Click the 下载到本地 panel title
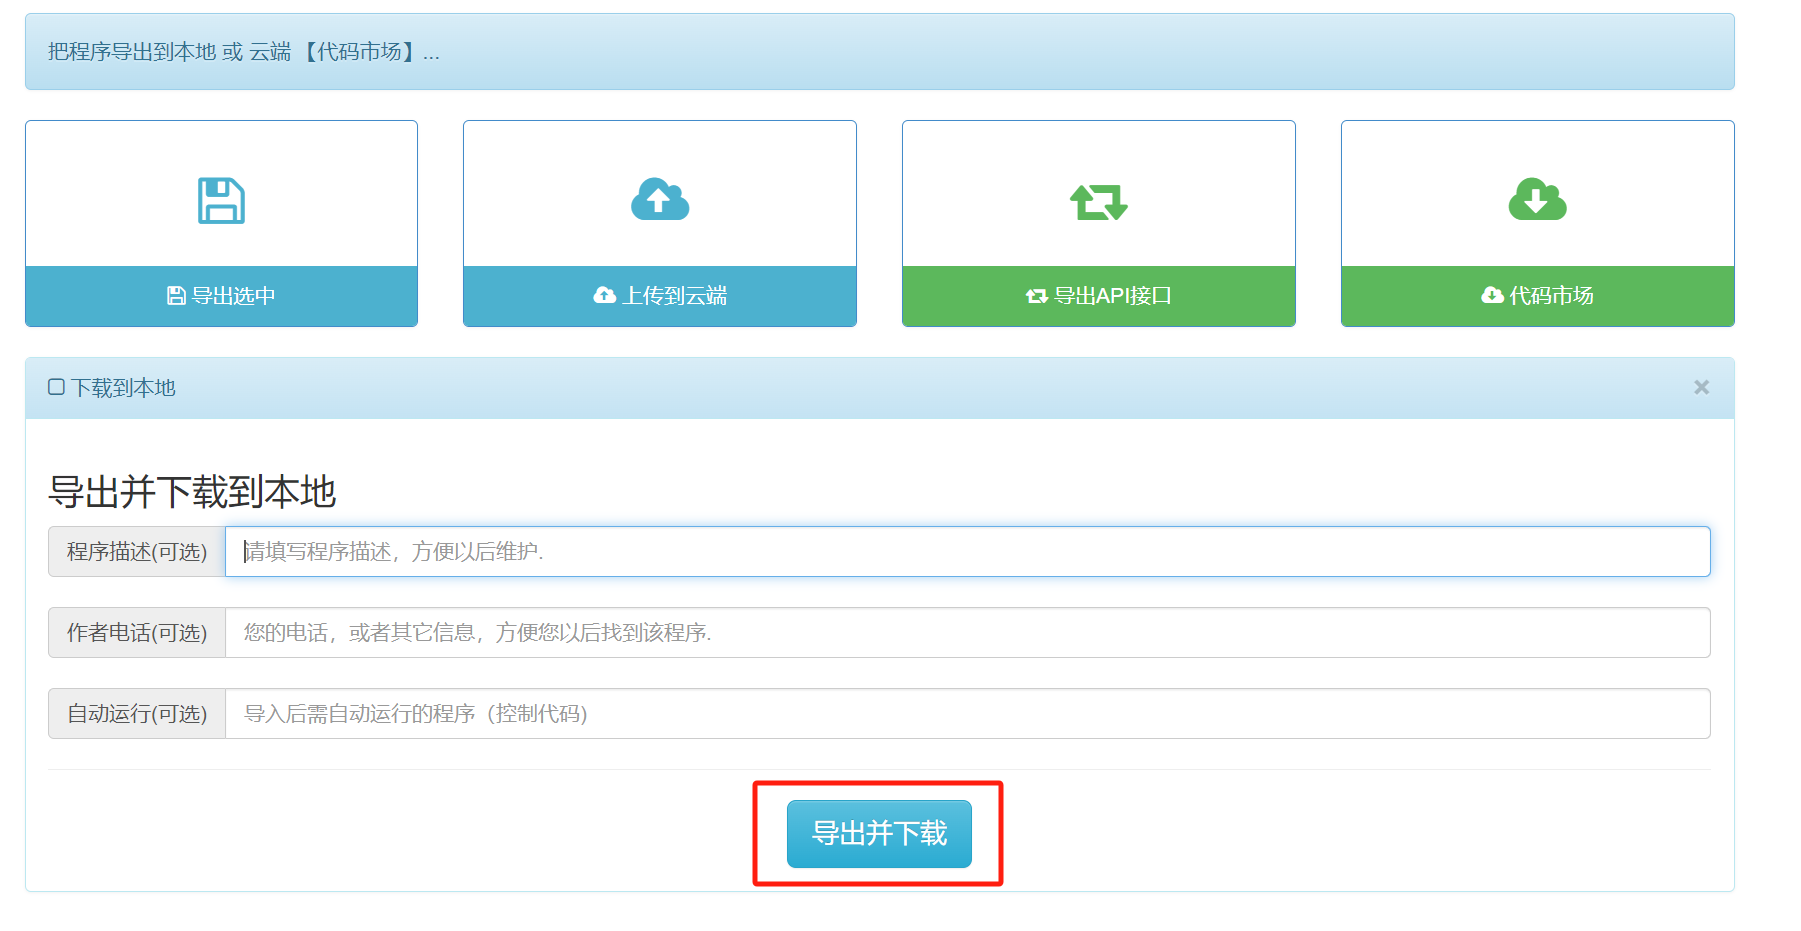 (x=123, y=388)
